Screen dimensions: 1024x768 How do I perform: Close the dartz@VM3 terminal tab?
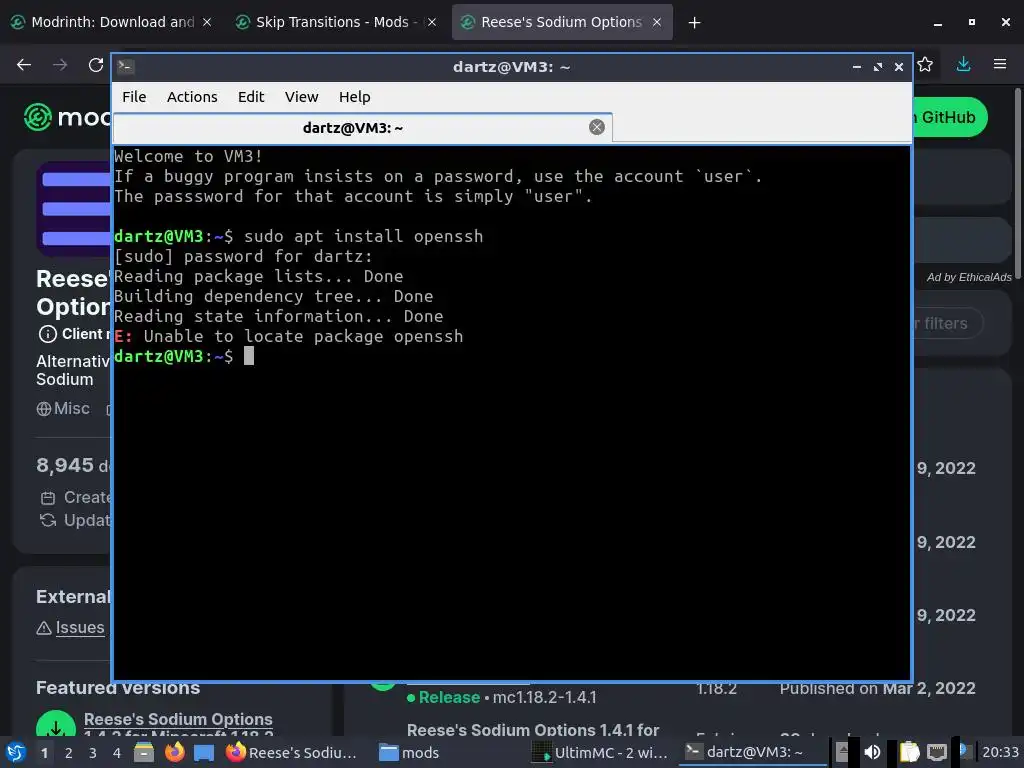pos(597,127)
